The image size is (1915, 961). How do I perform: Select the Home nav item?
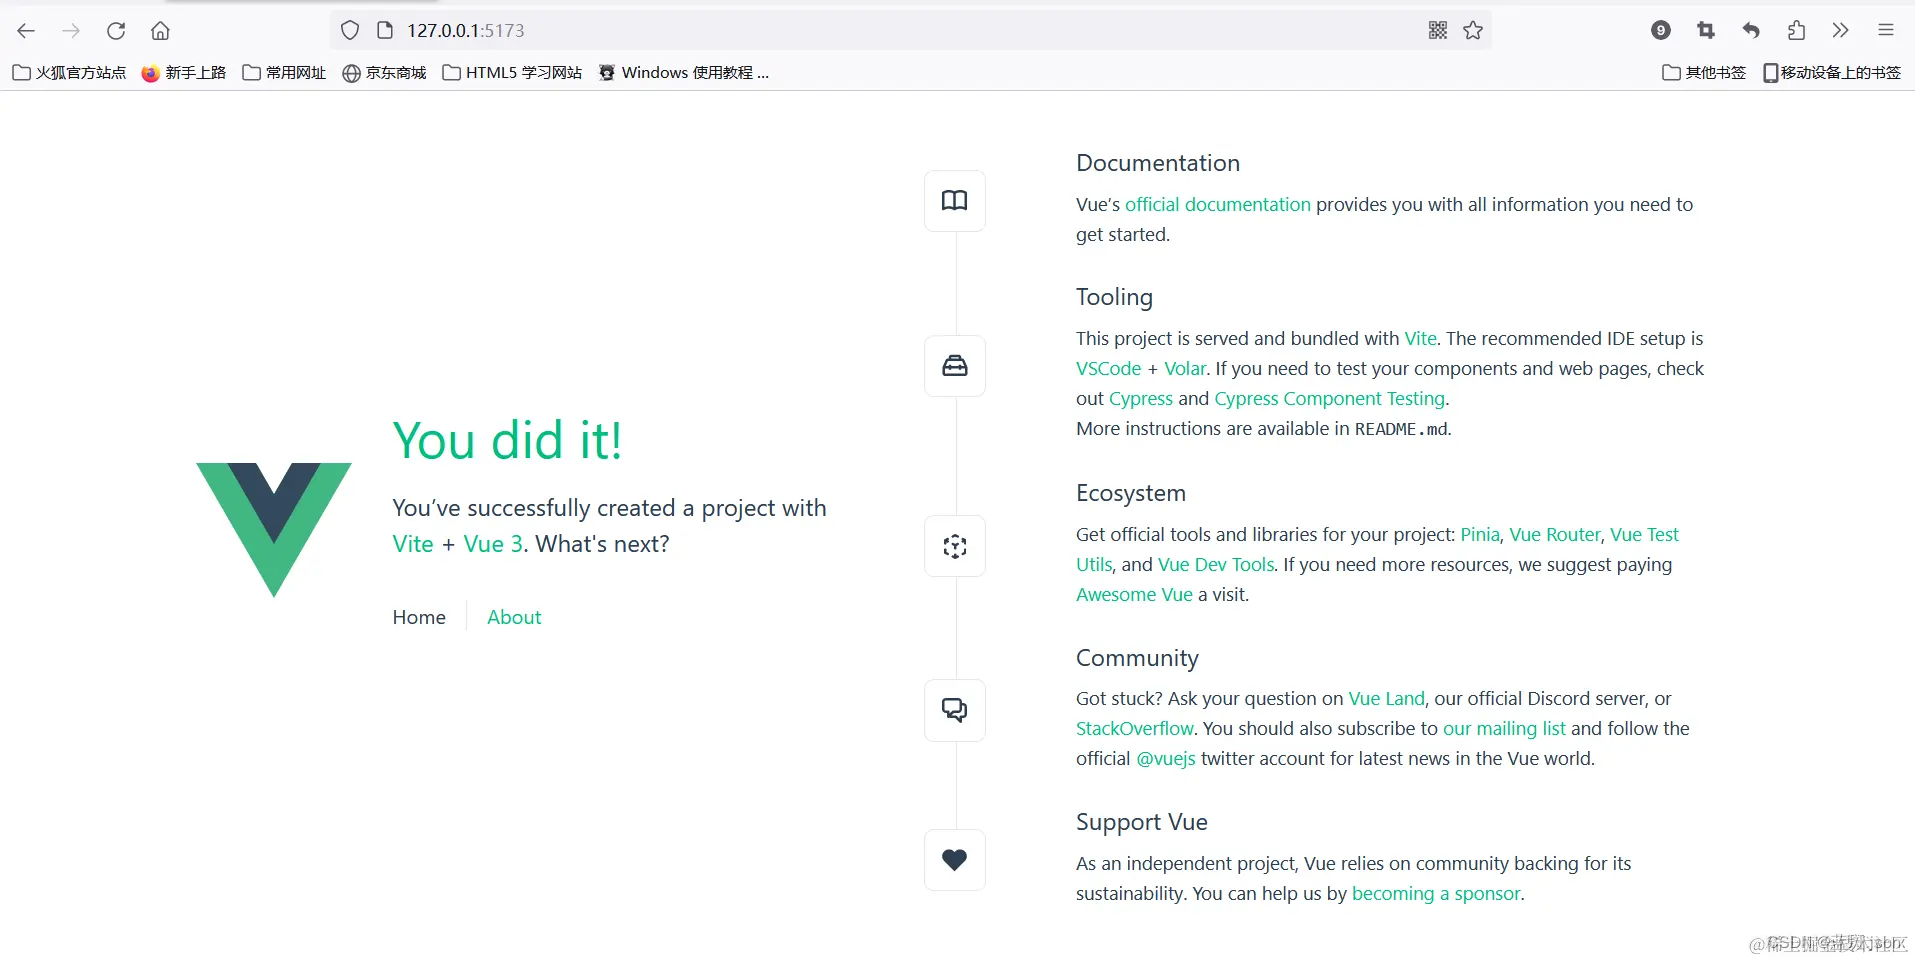(419, 618)
